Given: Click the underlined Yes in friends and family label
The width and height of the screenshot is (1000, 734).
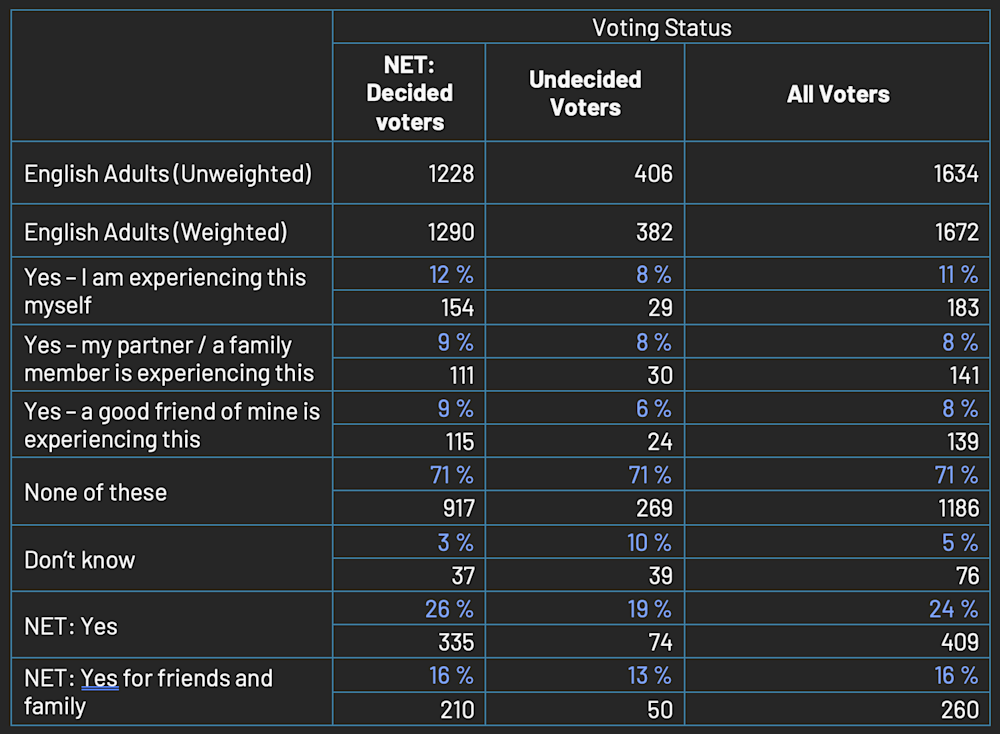Looking at the screenshot, I should coord(99,678).
